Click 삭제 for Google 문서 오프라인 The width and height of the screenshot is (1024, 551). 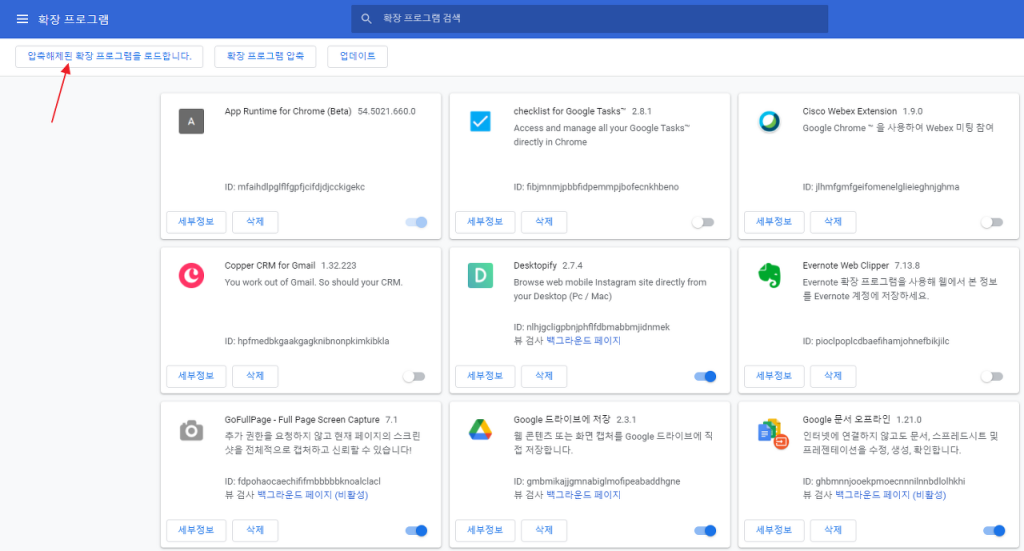[x=833, y=530]
